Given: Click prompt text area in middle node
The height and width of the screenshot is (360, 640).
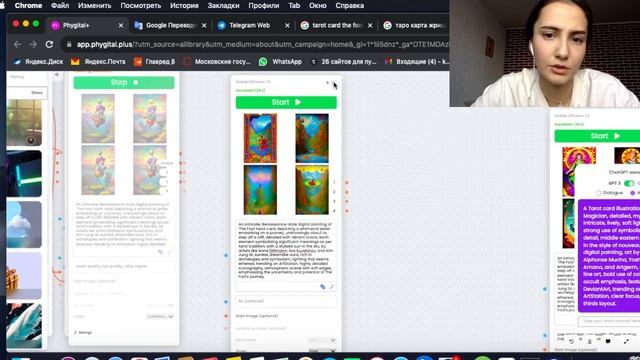Looking at the screenshot, I should point(286,250).
